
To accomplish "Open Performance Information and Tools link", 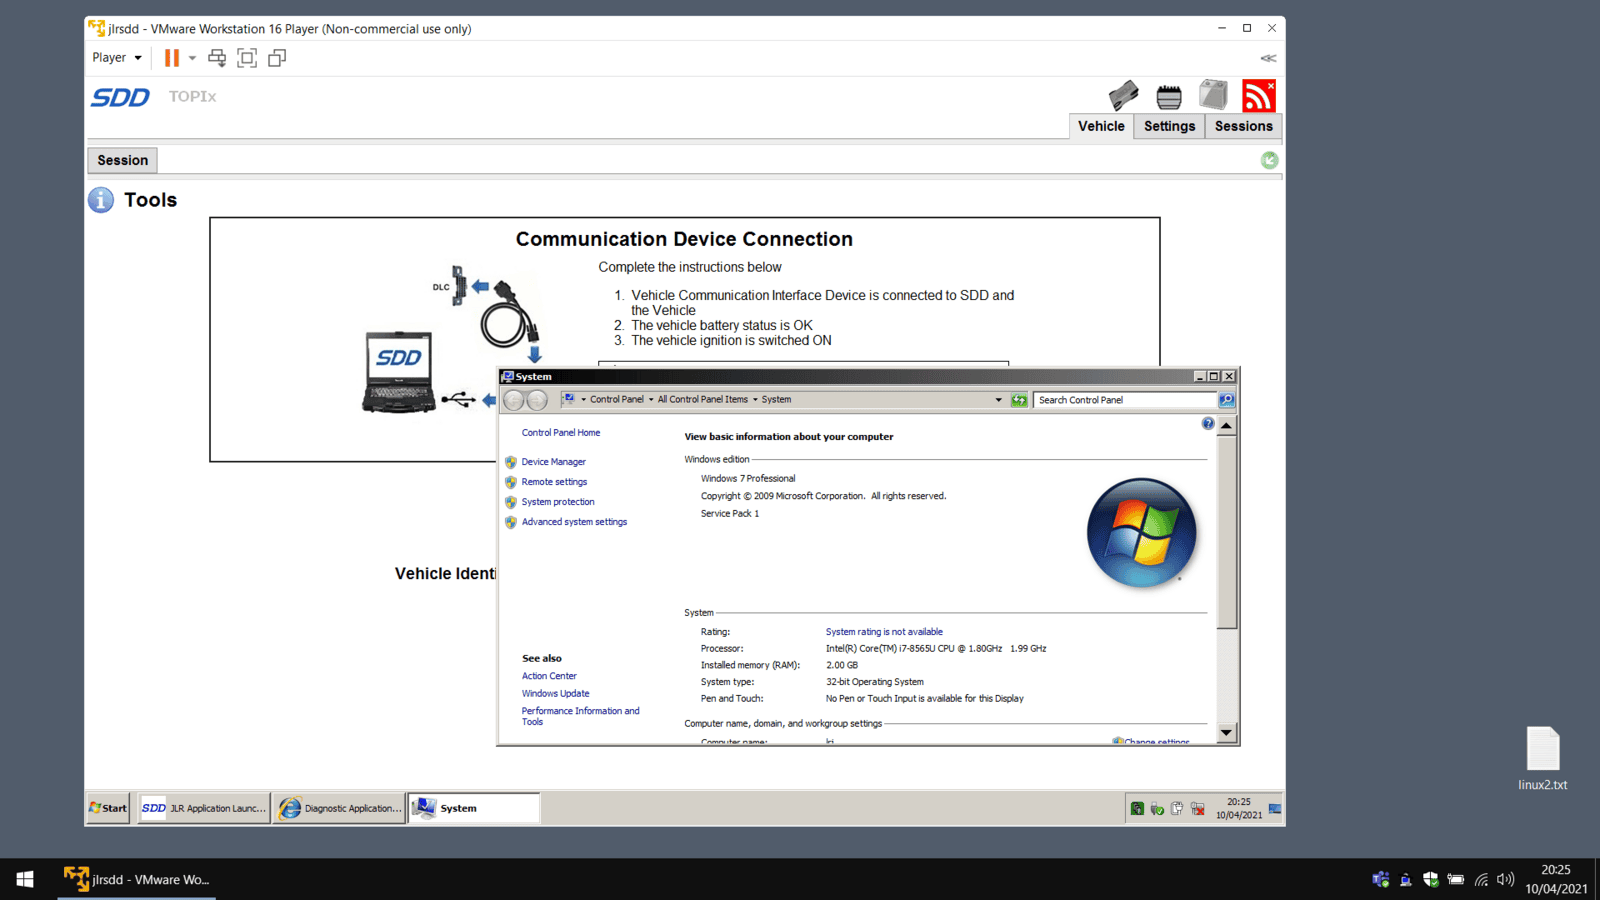I will coord(580,716).
